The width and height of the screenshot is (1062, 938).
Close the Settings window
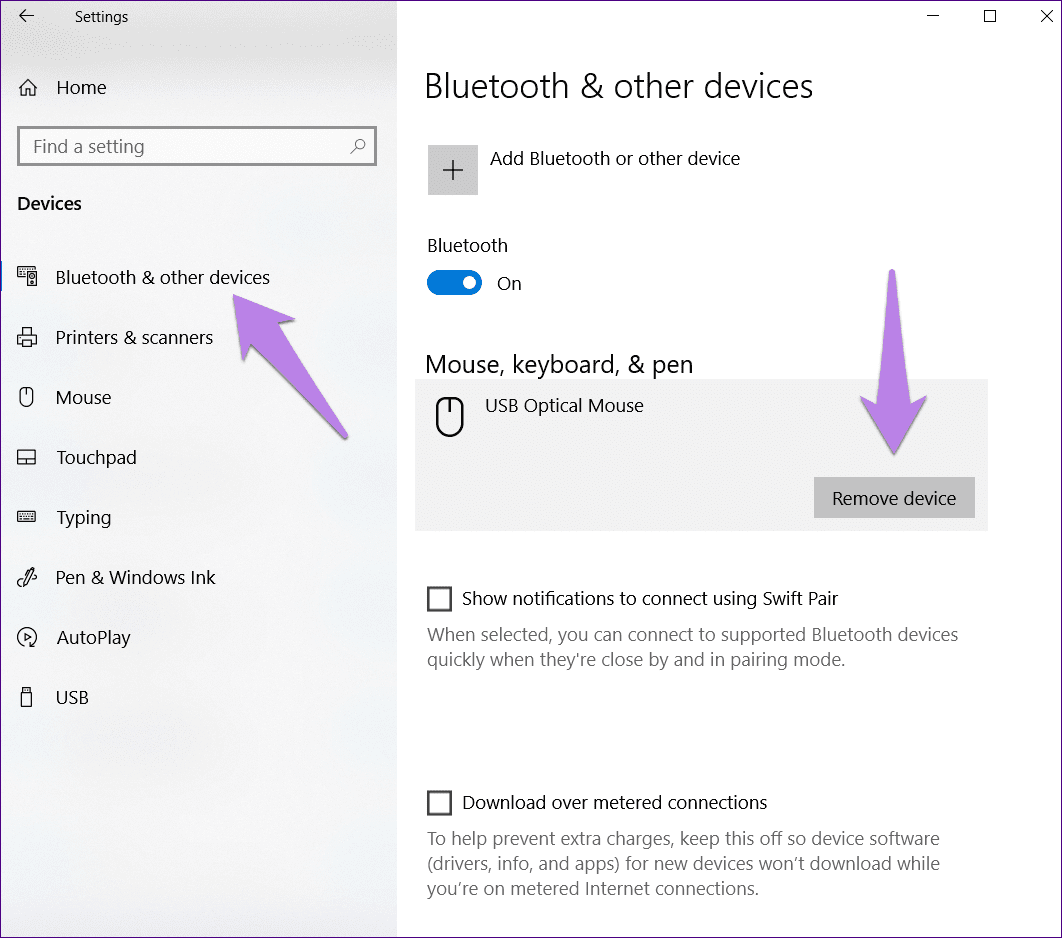click(1046, 16)
